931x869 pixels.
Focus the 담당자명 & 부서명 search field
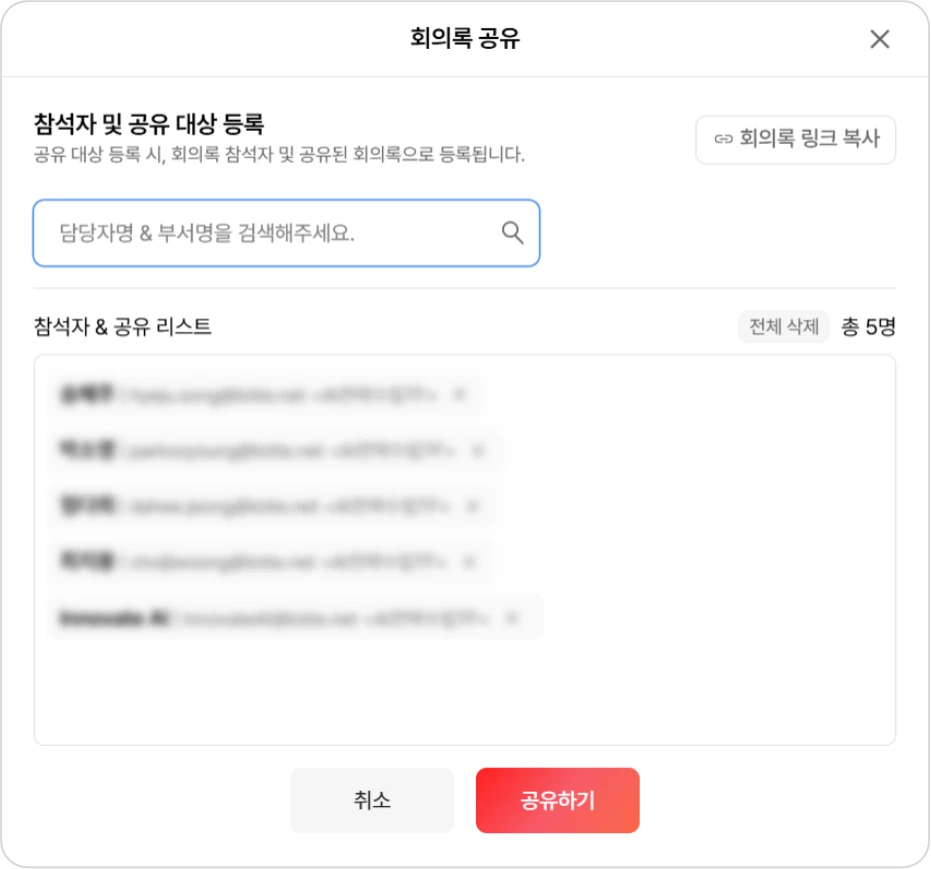pos(270,233)
